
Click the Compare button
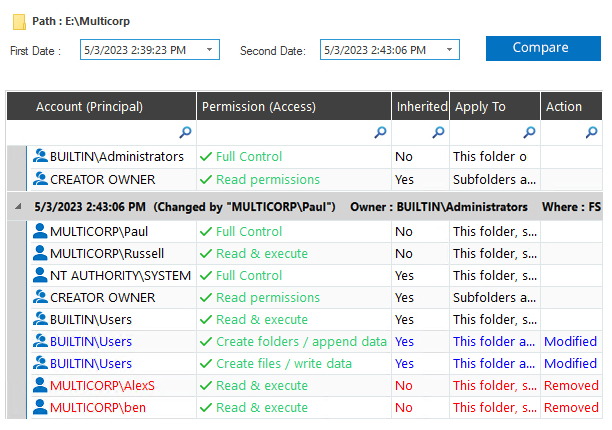click(x=543, y=48)
